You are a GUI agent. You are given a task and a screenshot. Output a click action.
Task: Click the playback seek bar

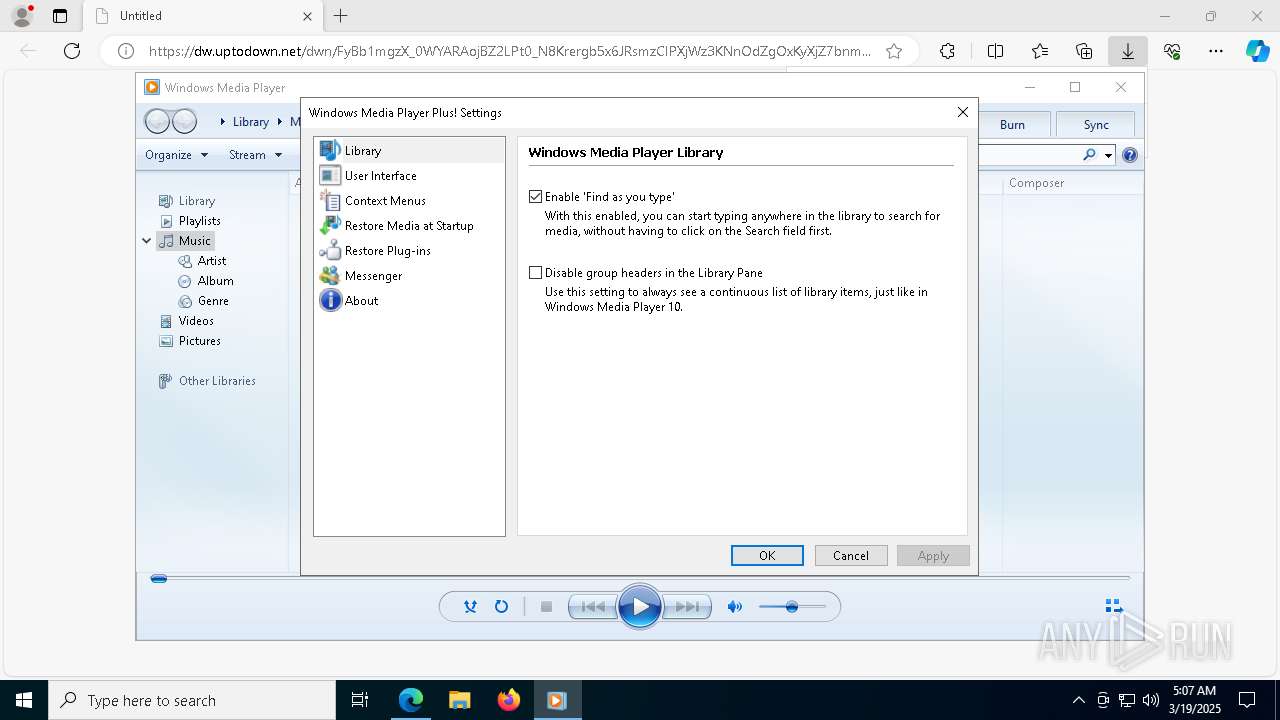640,578
